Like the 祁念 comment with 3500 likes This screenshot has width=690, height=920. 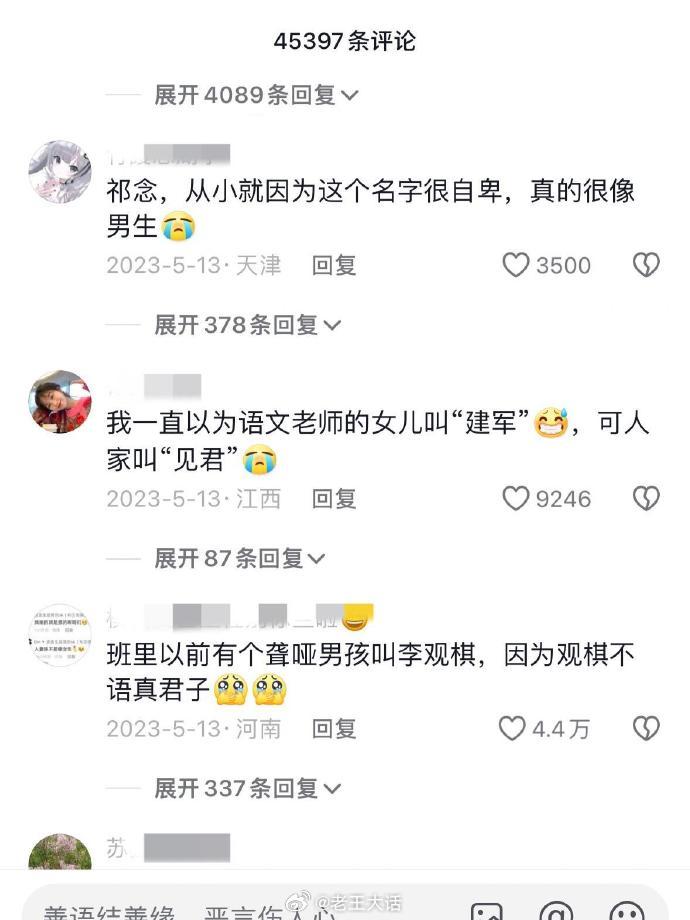click(x=516, y=265)
